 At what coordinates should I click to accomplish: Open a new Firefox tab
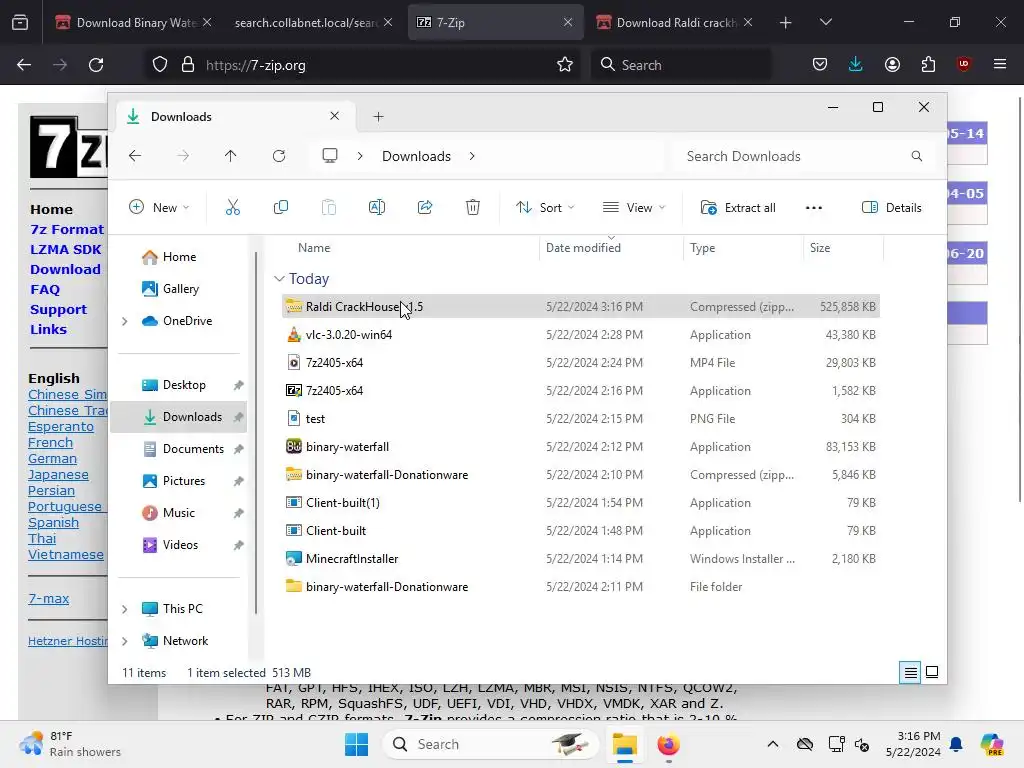point(786,22)
